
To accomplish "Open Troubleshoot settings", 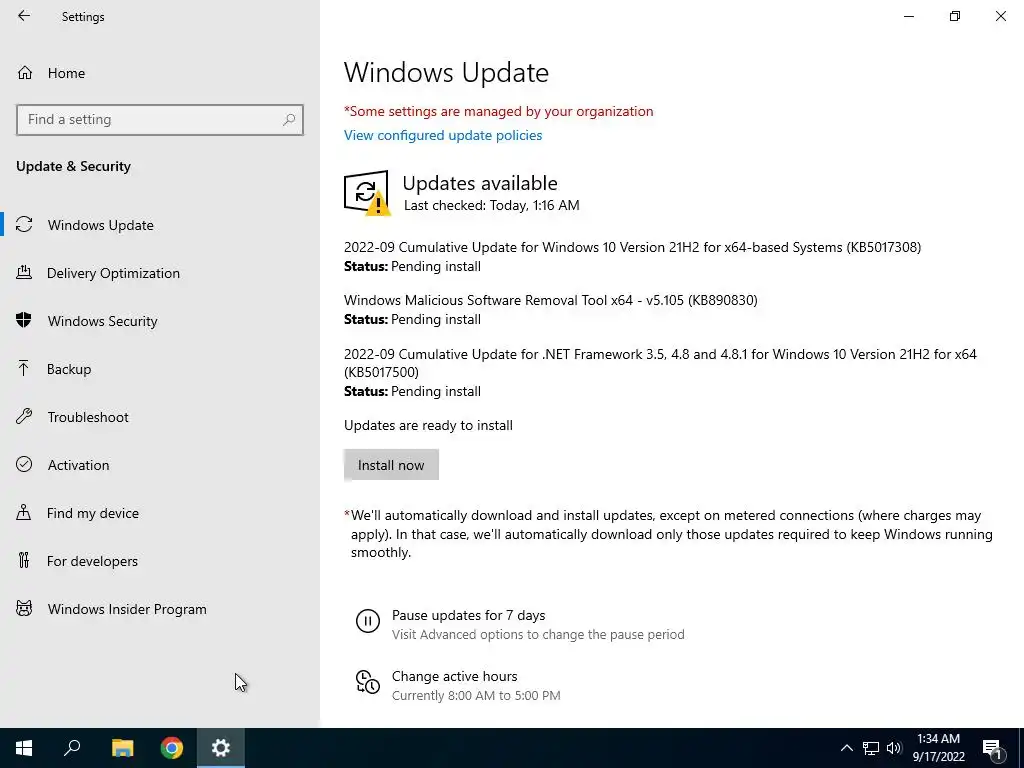I will tap(160, 417).
